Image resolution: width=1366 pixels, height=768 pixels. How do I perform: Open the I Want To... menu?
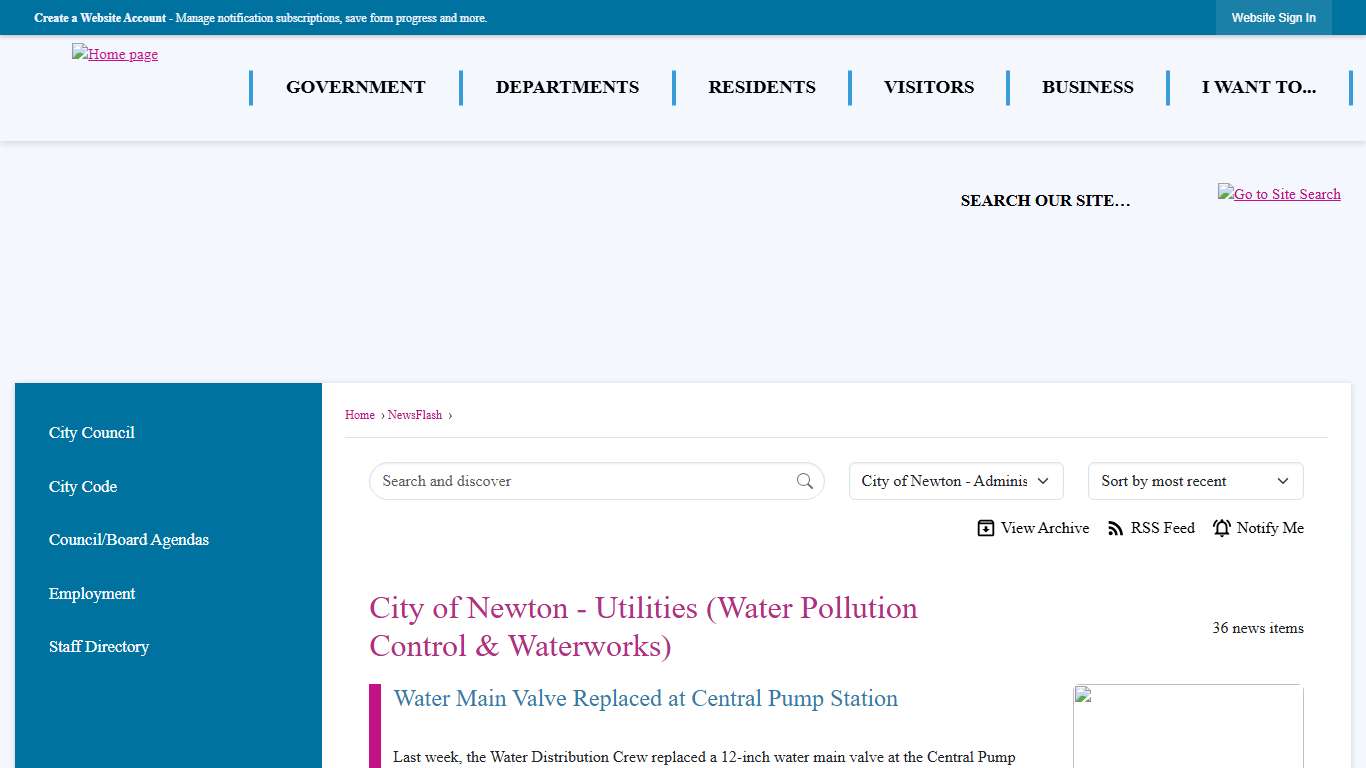pyautogui.click(x=1258, y=87)
